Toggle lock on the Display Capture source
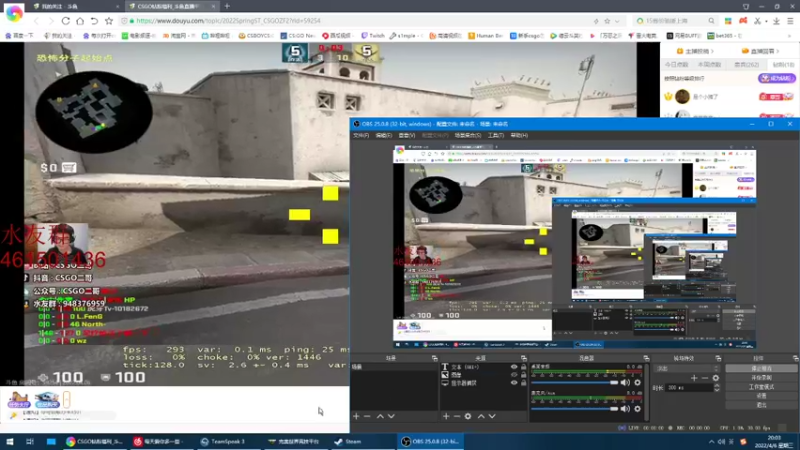This screenshot has height=450, width=800. point(523,383)
